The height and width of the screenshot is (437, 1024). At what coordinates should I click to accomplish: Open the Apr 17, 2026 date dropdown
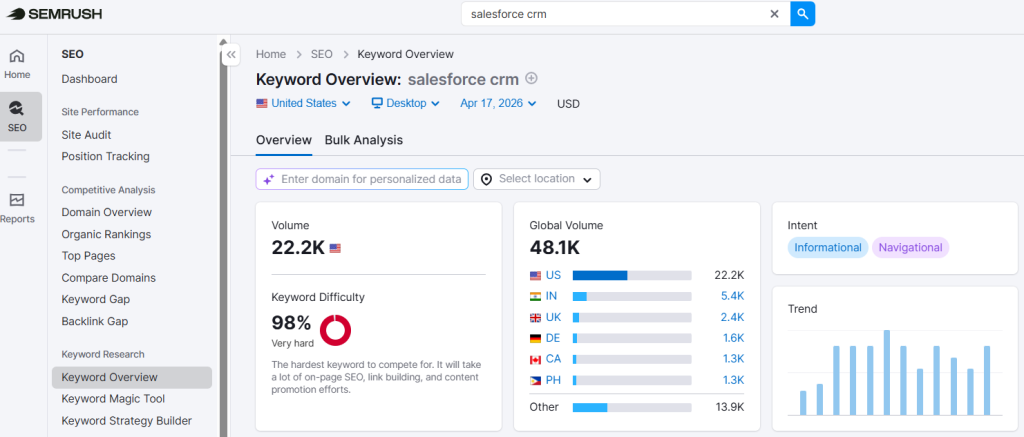(498, 103)
